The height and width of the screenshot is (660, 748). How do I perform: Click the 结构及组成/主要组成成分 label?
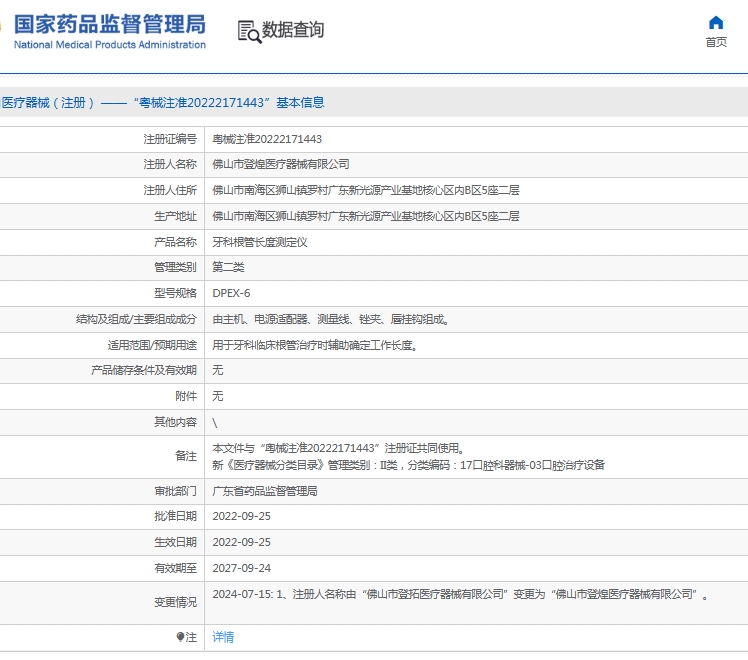136,319
